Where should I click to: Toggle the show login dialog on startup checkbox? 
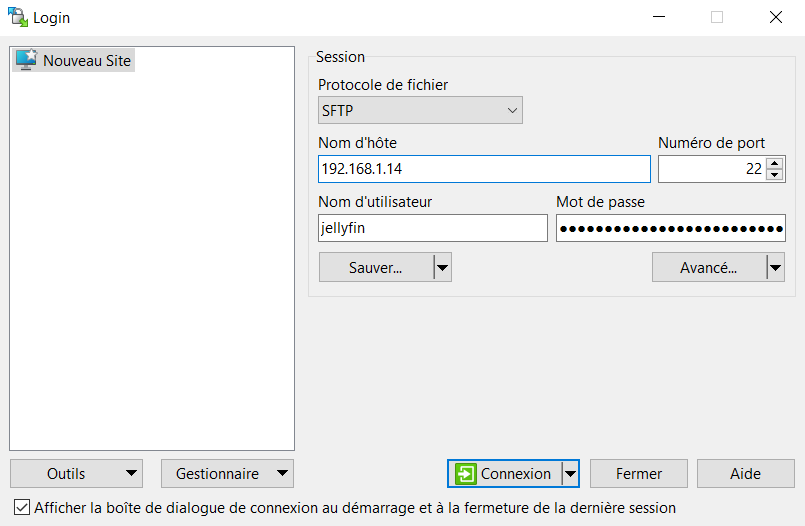[22, 508]
